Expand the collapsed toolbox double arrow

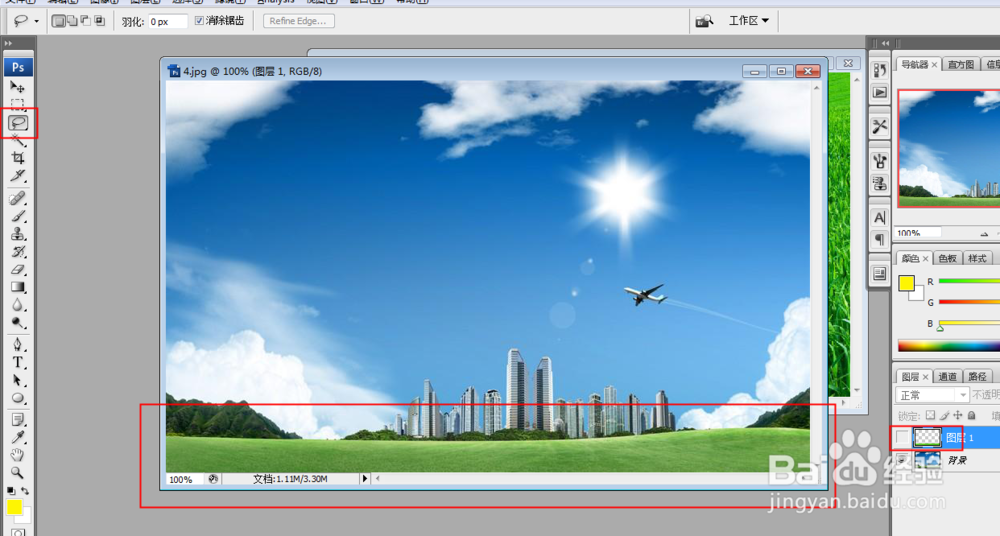pyautogui.click(x=8, y=43)
